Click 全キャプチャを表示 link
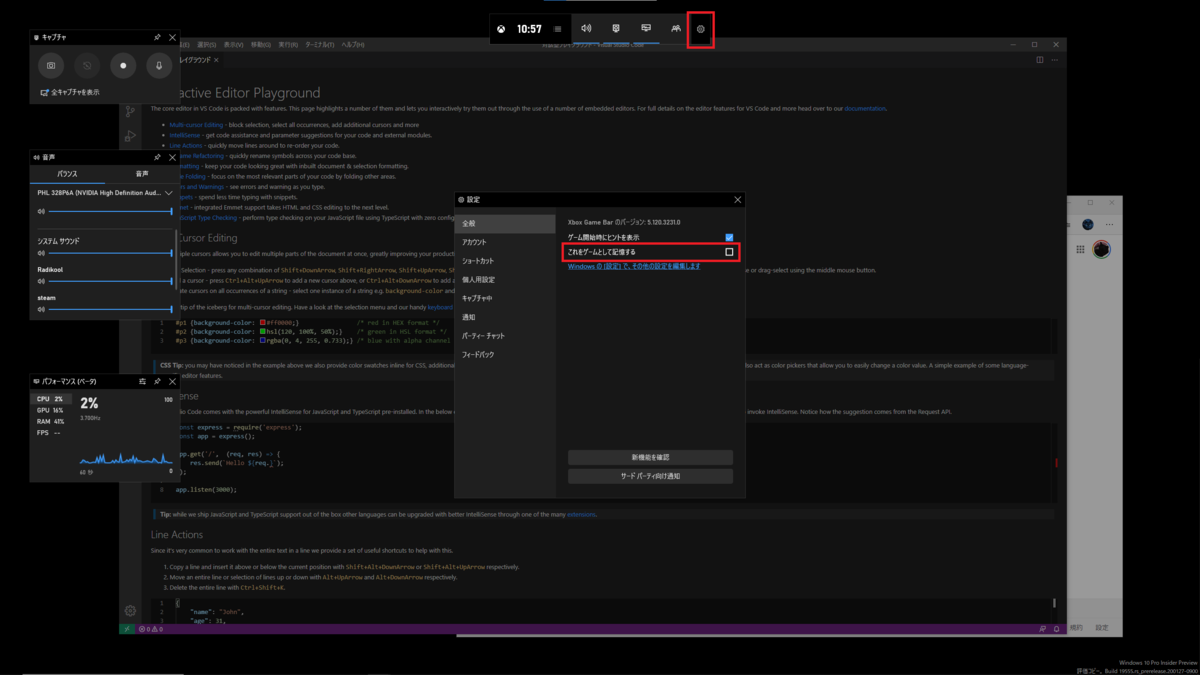 (70, 92)
